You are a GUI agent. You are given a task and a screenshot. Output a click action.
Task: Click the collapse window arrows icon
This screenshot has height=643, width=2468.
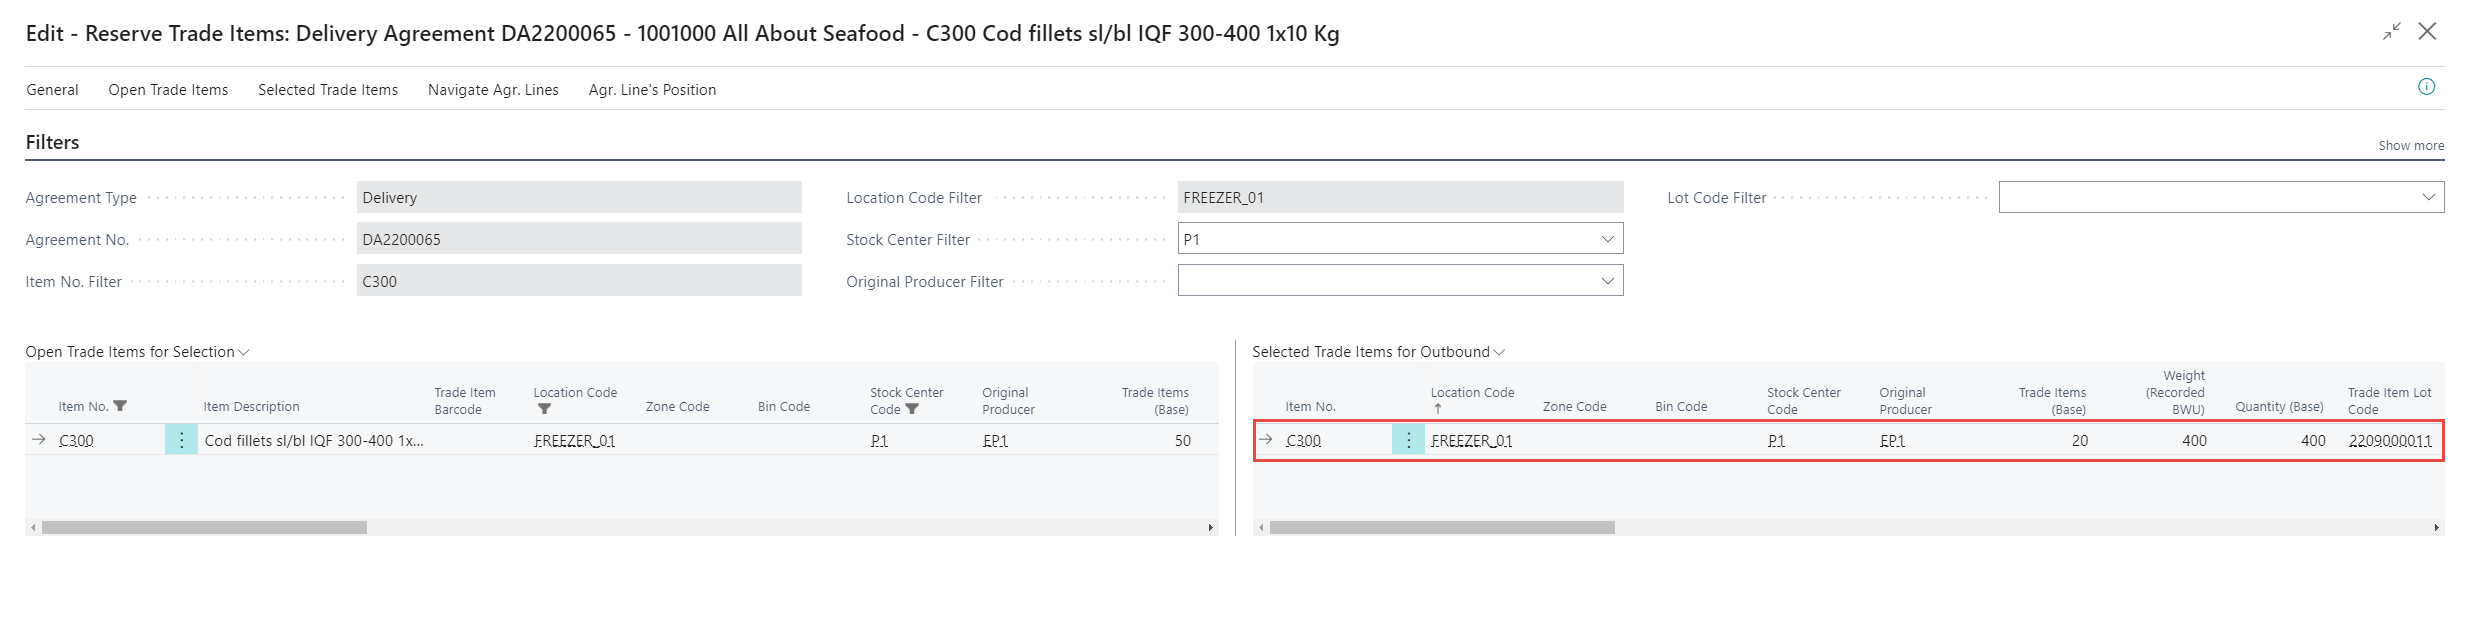point(2391,32)
